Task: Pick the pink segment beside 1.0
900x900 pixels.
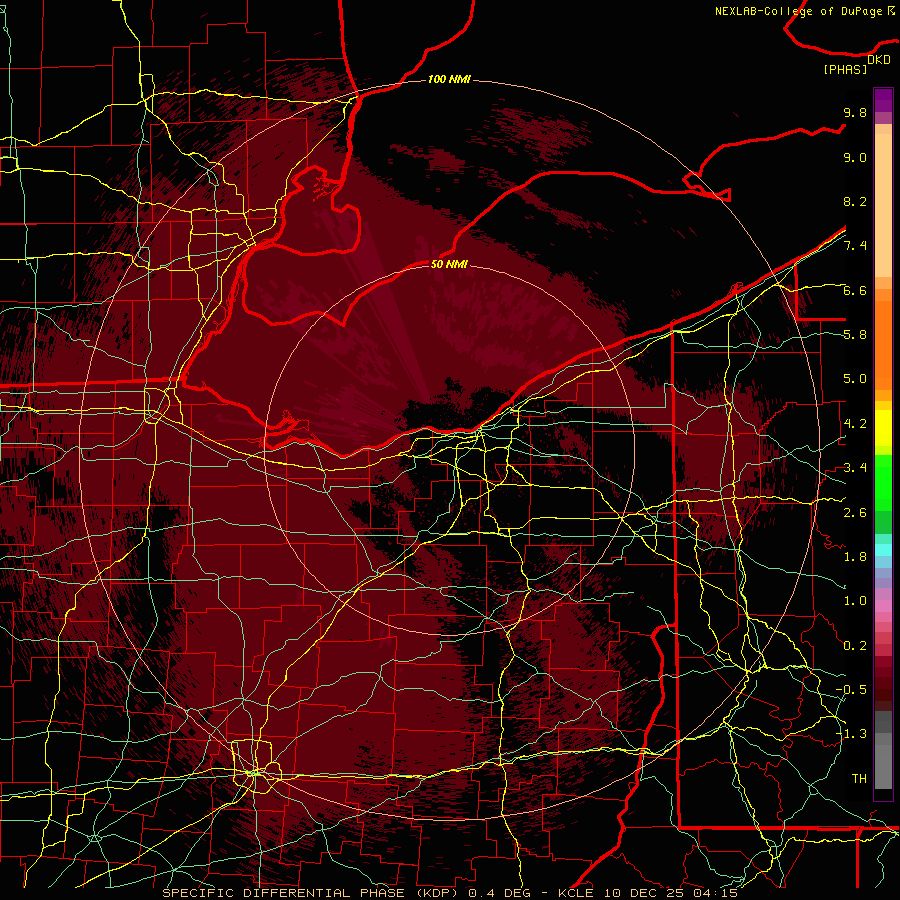Action: (883, 606)
